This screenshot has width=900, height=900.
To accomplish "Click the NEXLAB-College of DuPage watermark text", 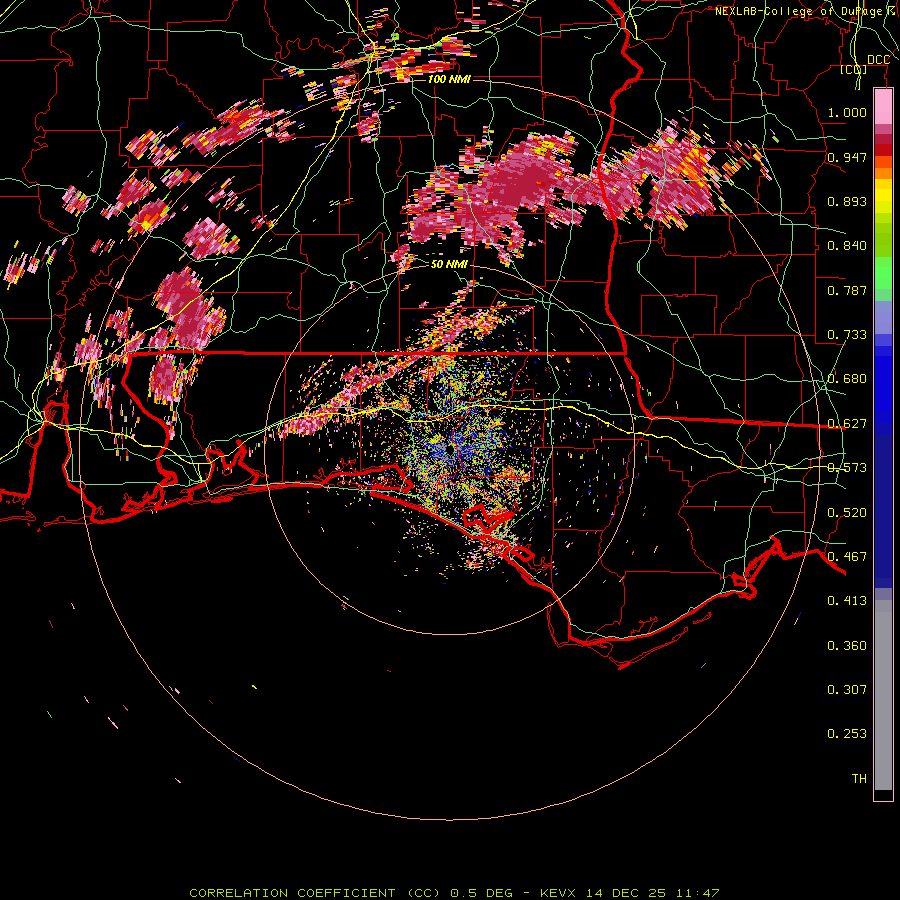I will [807, 11].
